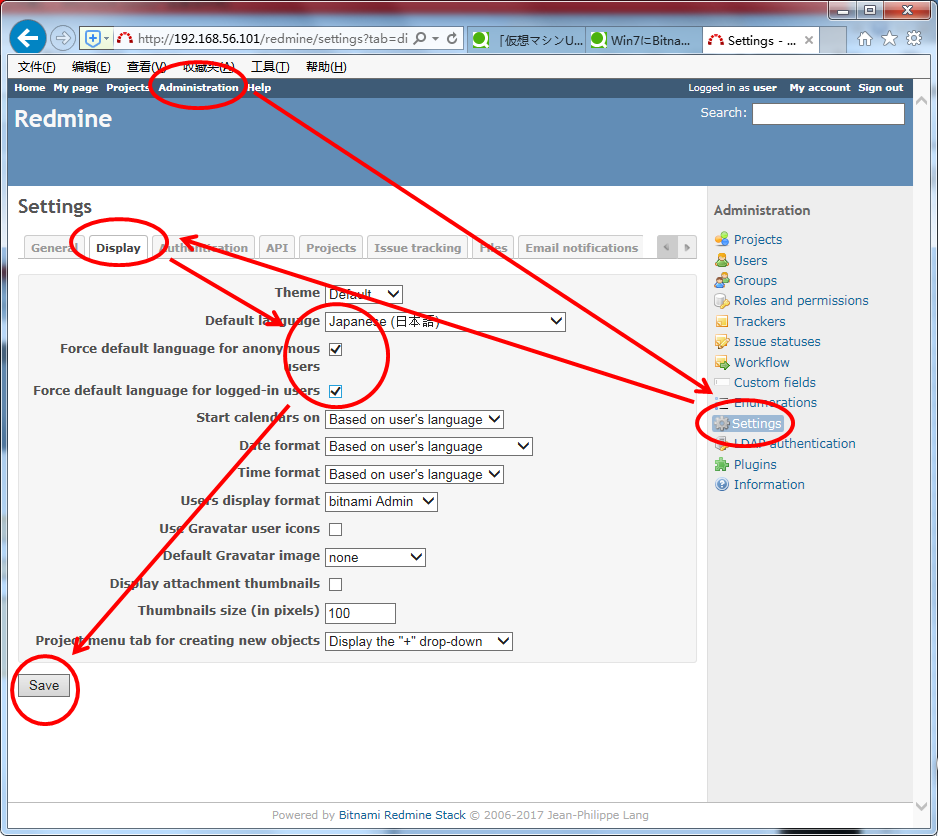Switch to the Projects settings tab
The image size is (938, 836).
(331, 247)
